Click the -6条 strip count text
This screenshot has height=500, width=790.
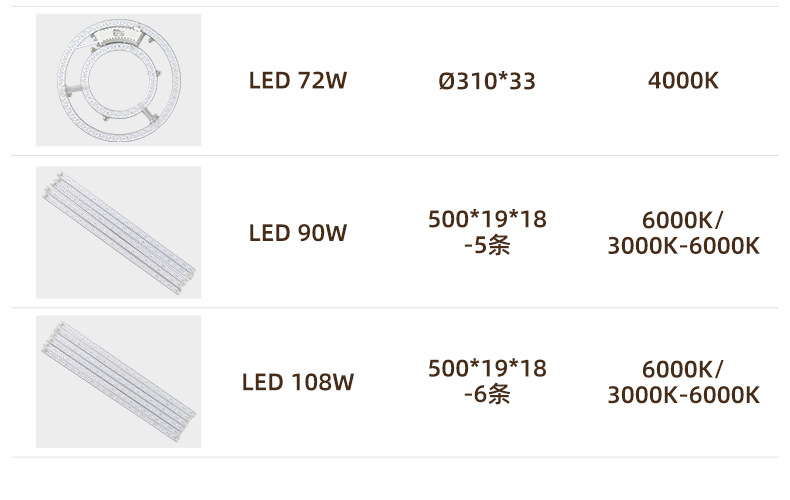pyautogui.click(x=487, y=394)
